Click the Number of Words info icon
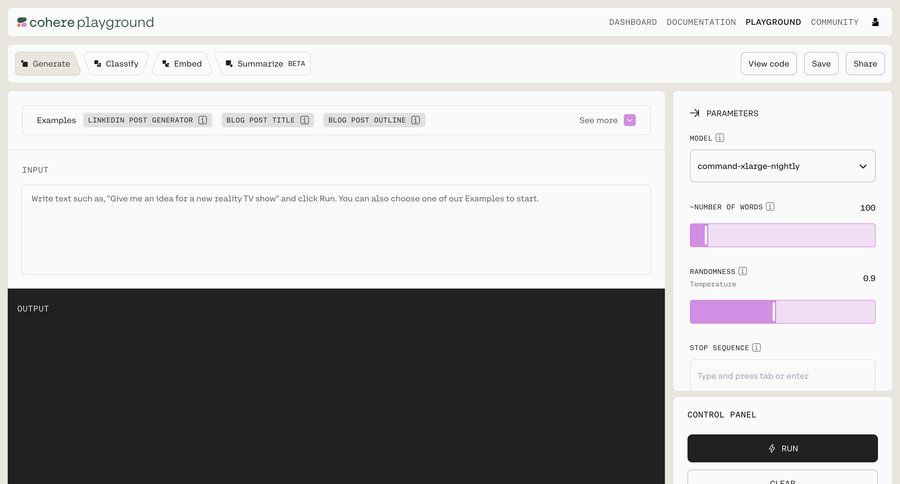The image size is (900, 484). pos(770,207)
